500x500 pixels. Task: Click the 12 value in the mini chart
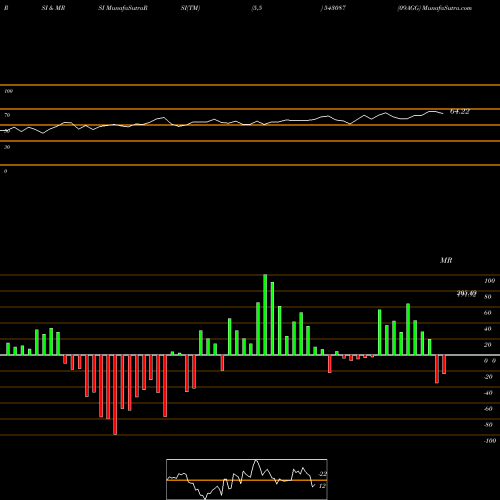(322, 486)
